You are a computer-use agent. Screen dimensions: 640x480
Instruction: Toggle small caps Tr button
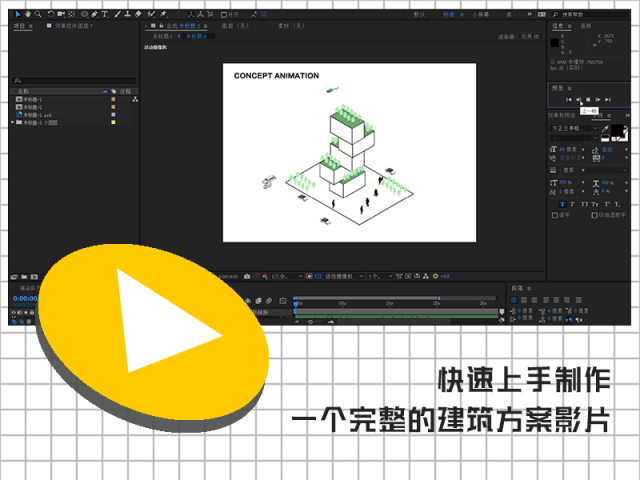(595, 204)
